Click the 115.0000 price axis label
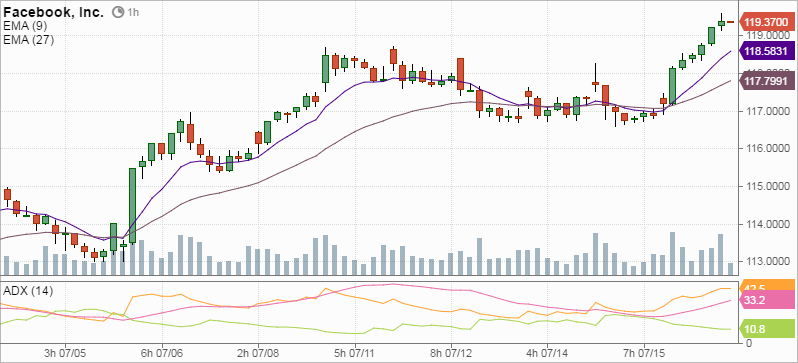This screenshot has width=798, height=363. tap(768, 186)
